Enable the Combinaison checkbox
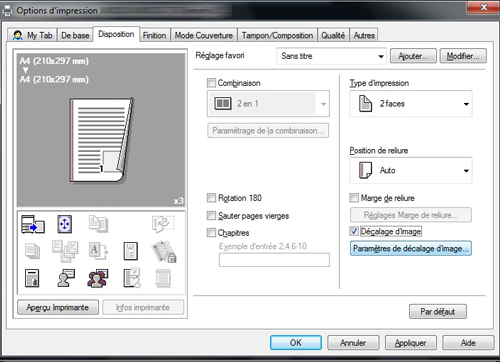Image resolution: width=500 pixels, height=362 pixels. pos(211,83)
